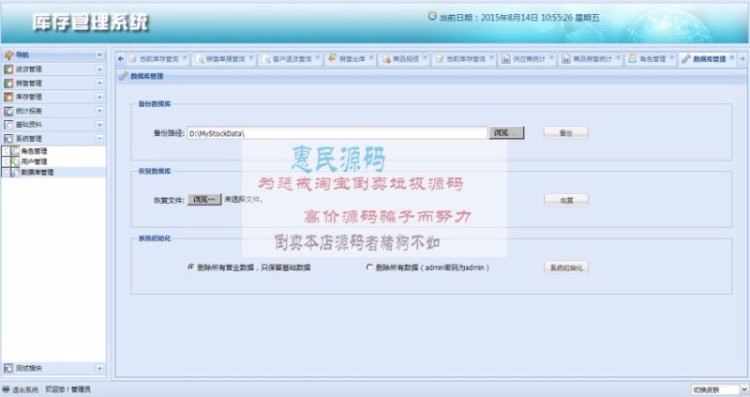The width and height of the screenshot is (750, 397).
Task: Switch to the 商品销售统计 tab
Action: point(591,59)
